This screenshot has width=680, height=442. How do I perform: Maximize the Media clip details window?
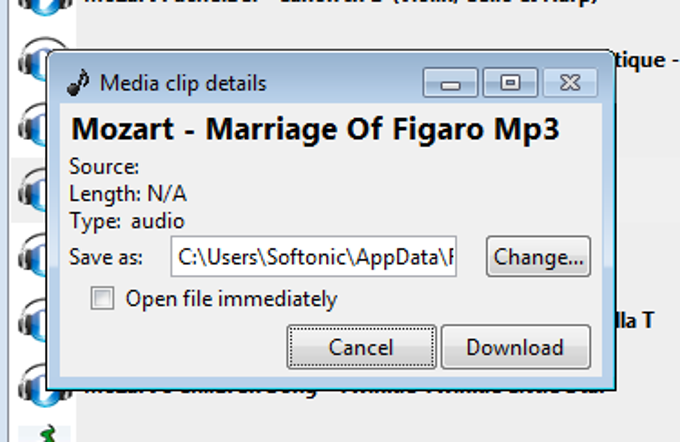[510, 82]
